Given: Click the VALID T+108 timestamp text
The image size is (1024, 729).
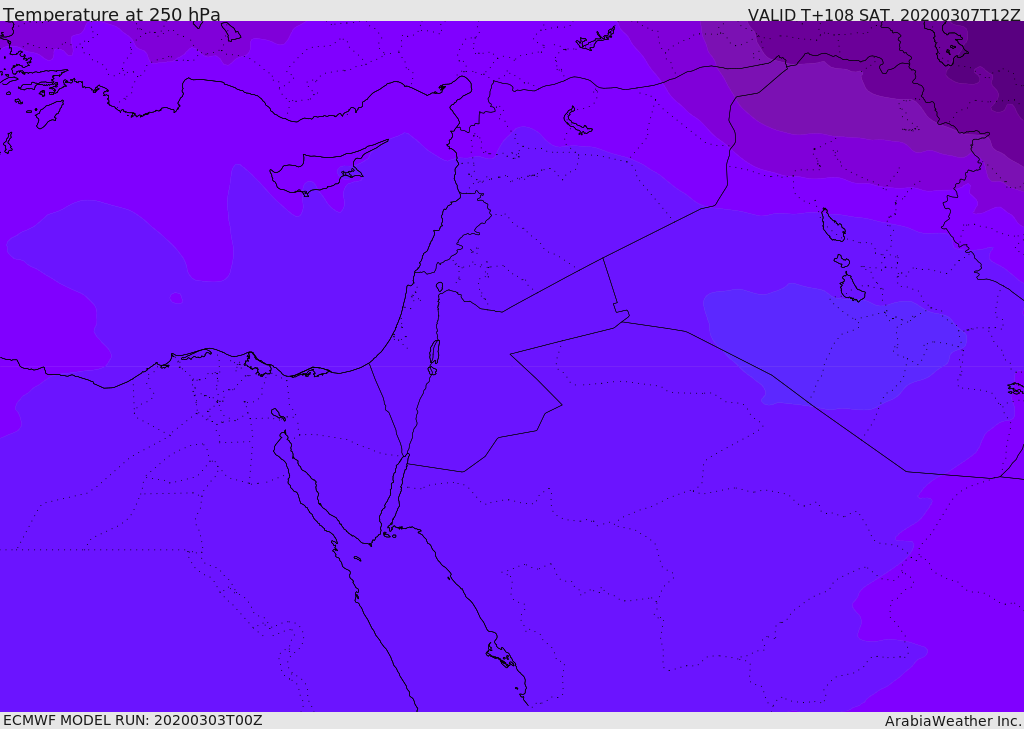Looking at the screenshot, I should click(x=884, y=15).
